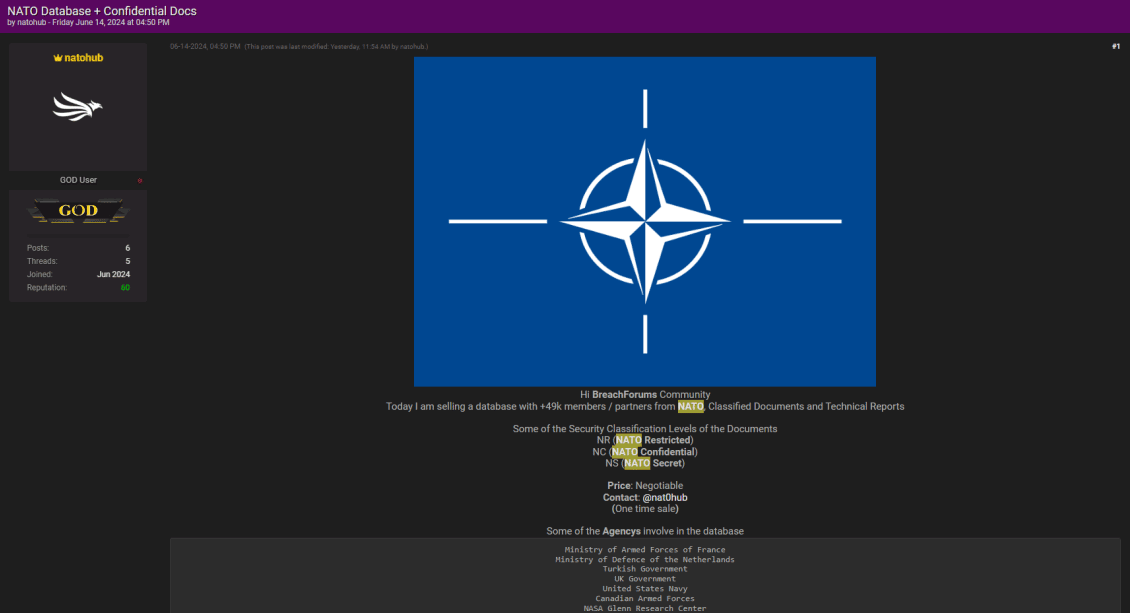Click the @nat0hub contact handle
Image resolution: width=1130 pixels, height=613 pixels.
click(664, 498)
